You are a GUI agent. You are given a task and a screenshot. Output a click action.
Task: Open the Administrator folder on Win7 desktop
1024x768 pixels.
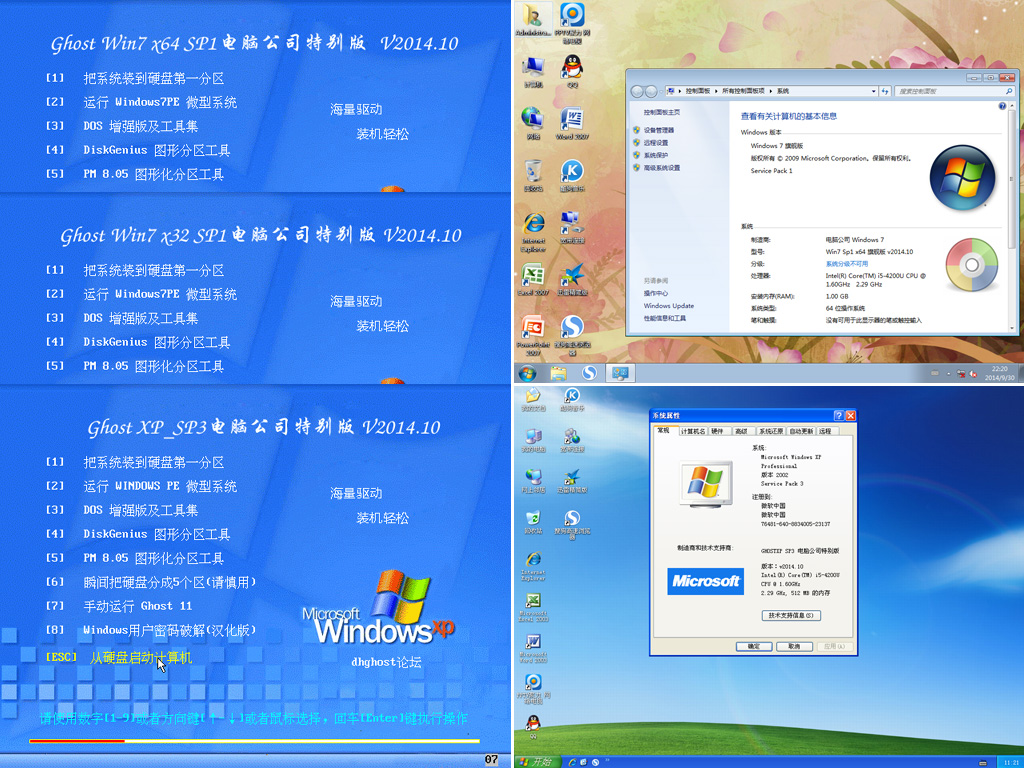534,18
